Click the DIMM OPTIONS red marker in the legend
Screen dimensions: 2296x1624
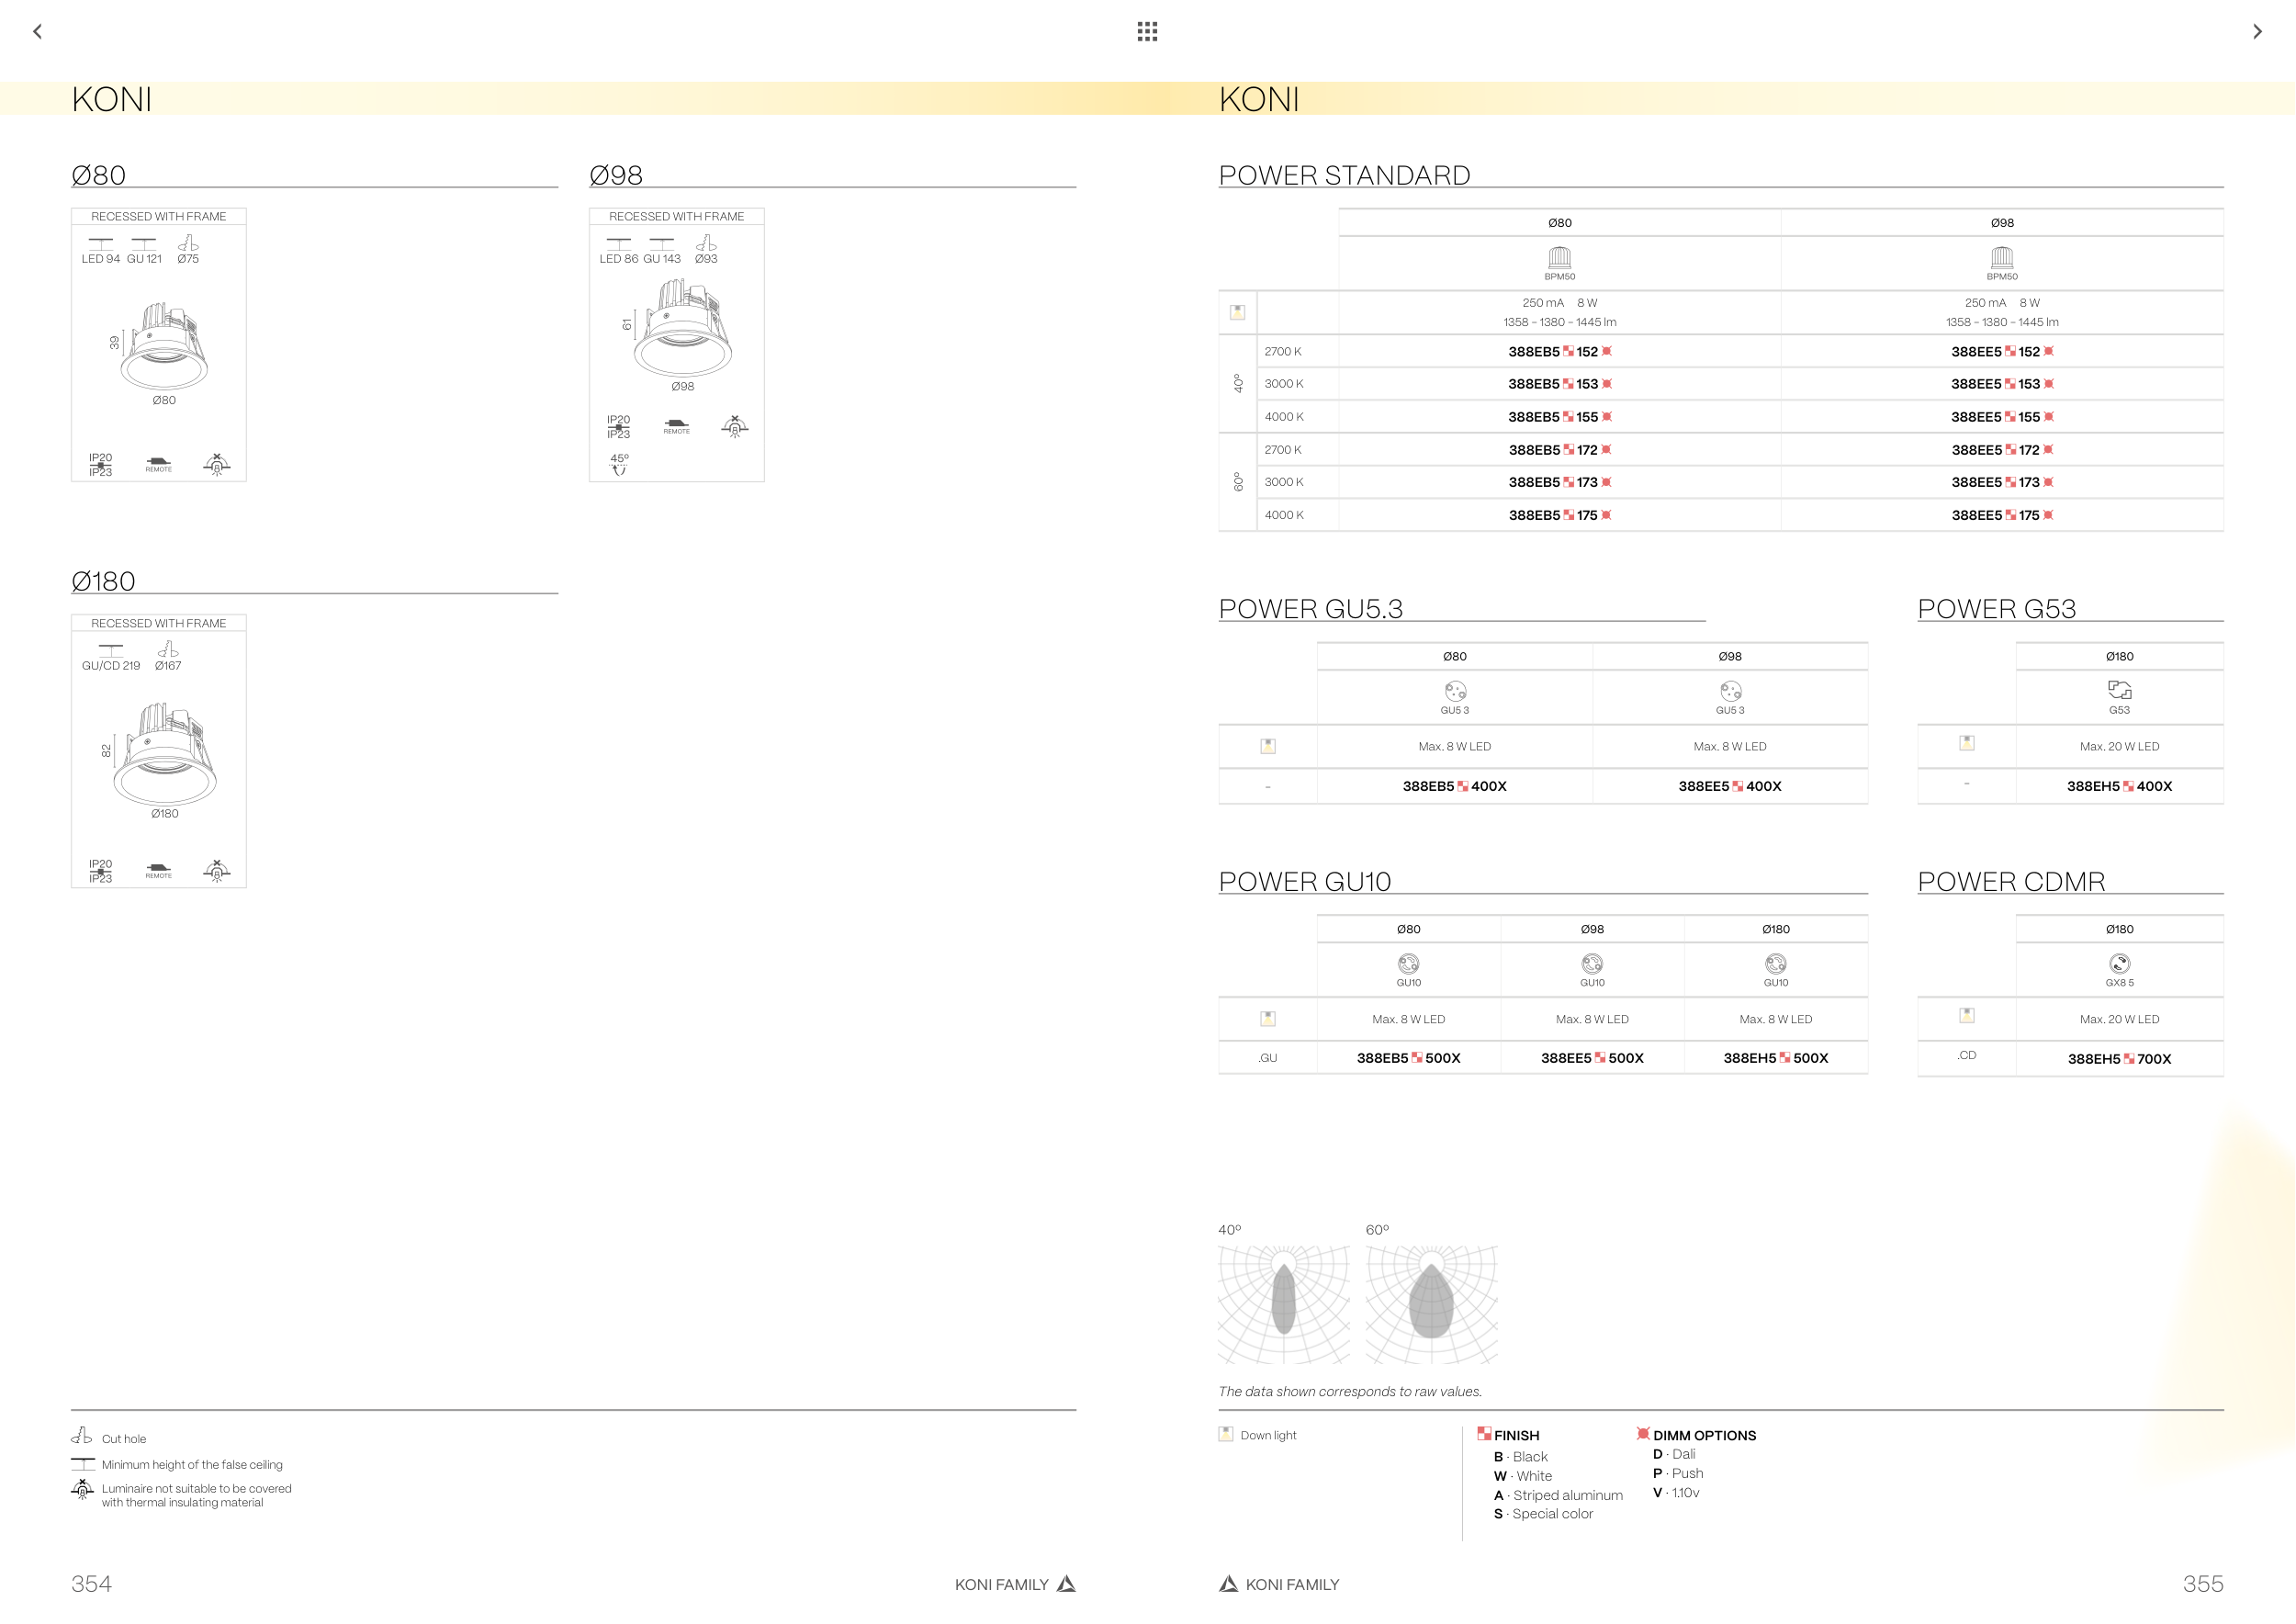(x=1643, y=1434)
